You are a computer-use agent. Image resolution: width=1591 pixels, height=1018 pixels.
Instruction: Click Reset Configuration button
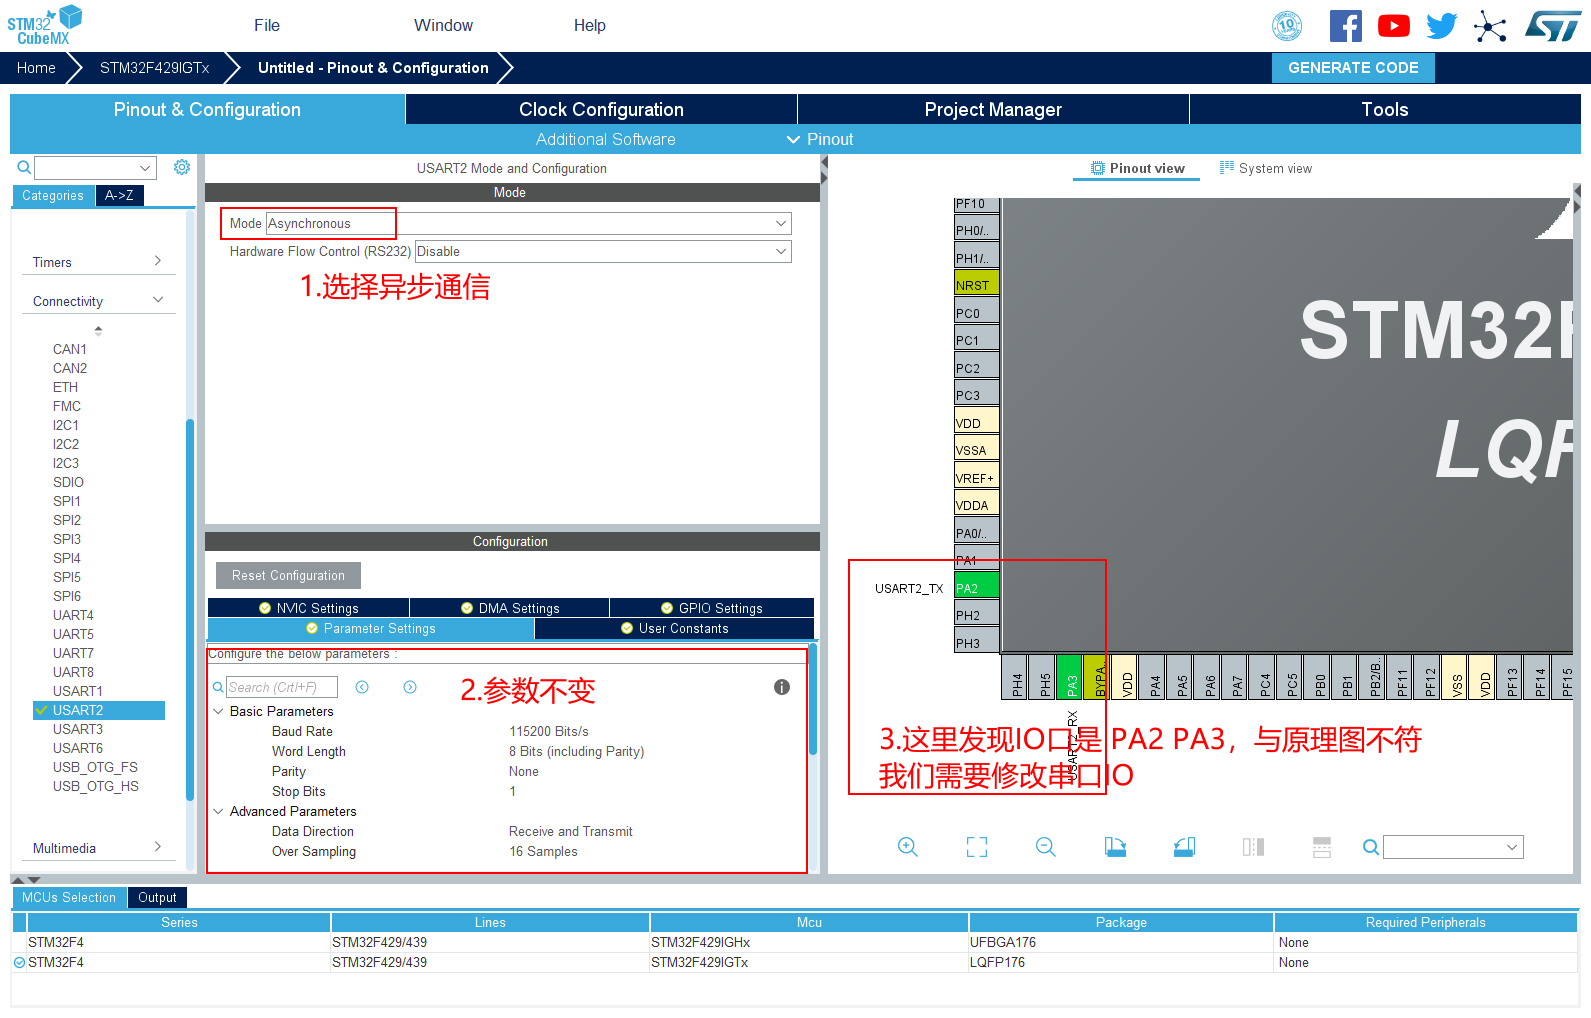click(288, 575)
